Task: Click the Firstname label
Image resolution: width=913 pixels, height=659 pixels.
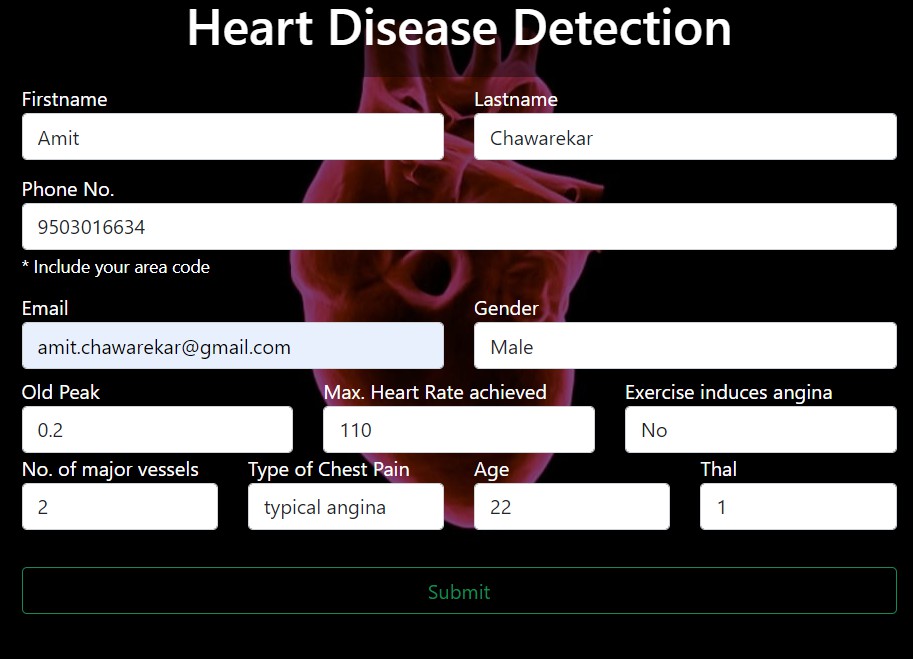Action: pos(65,100)
